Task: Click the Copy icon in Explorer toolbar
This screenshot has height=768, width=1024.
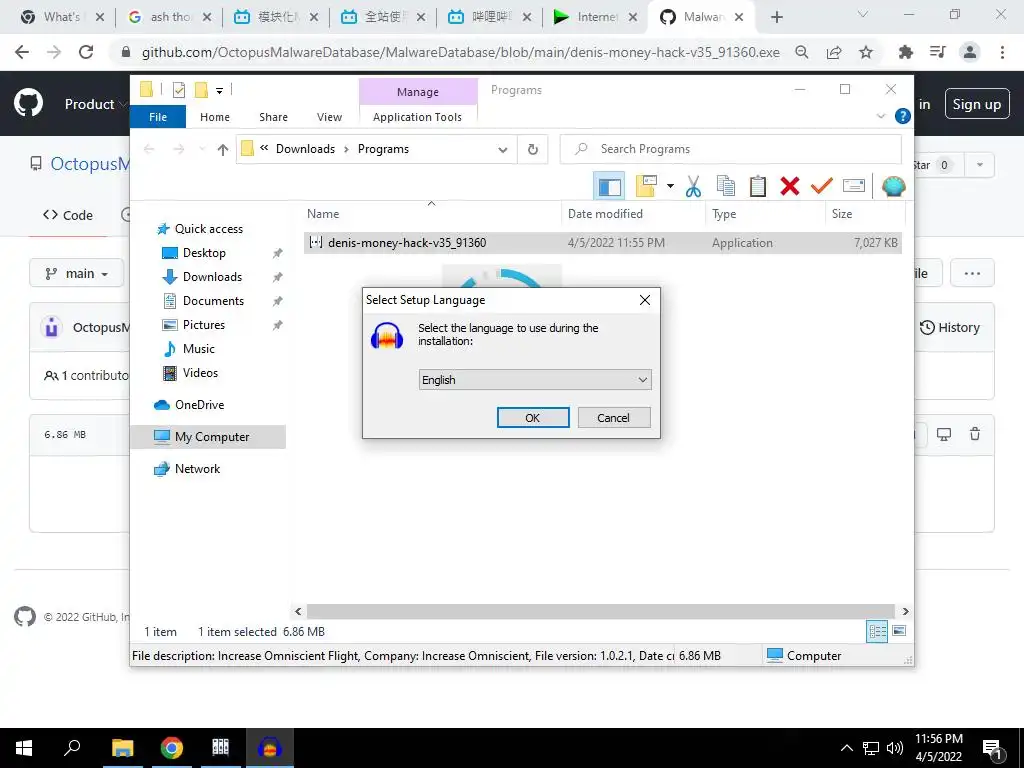Action: [726, 187]
